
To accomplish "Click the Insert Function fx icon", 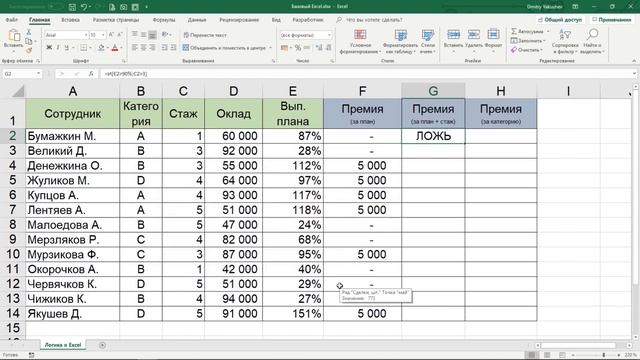I will [91, 74].
